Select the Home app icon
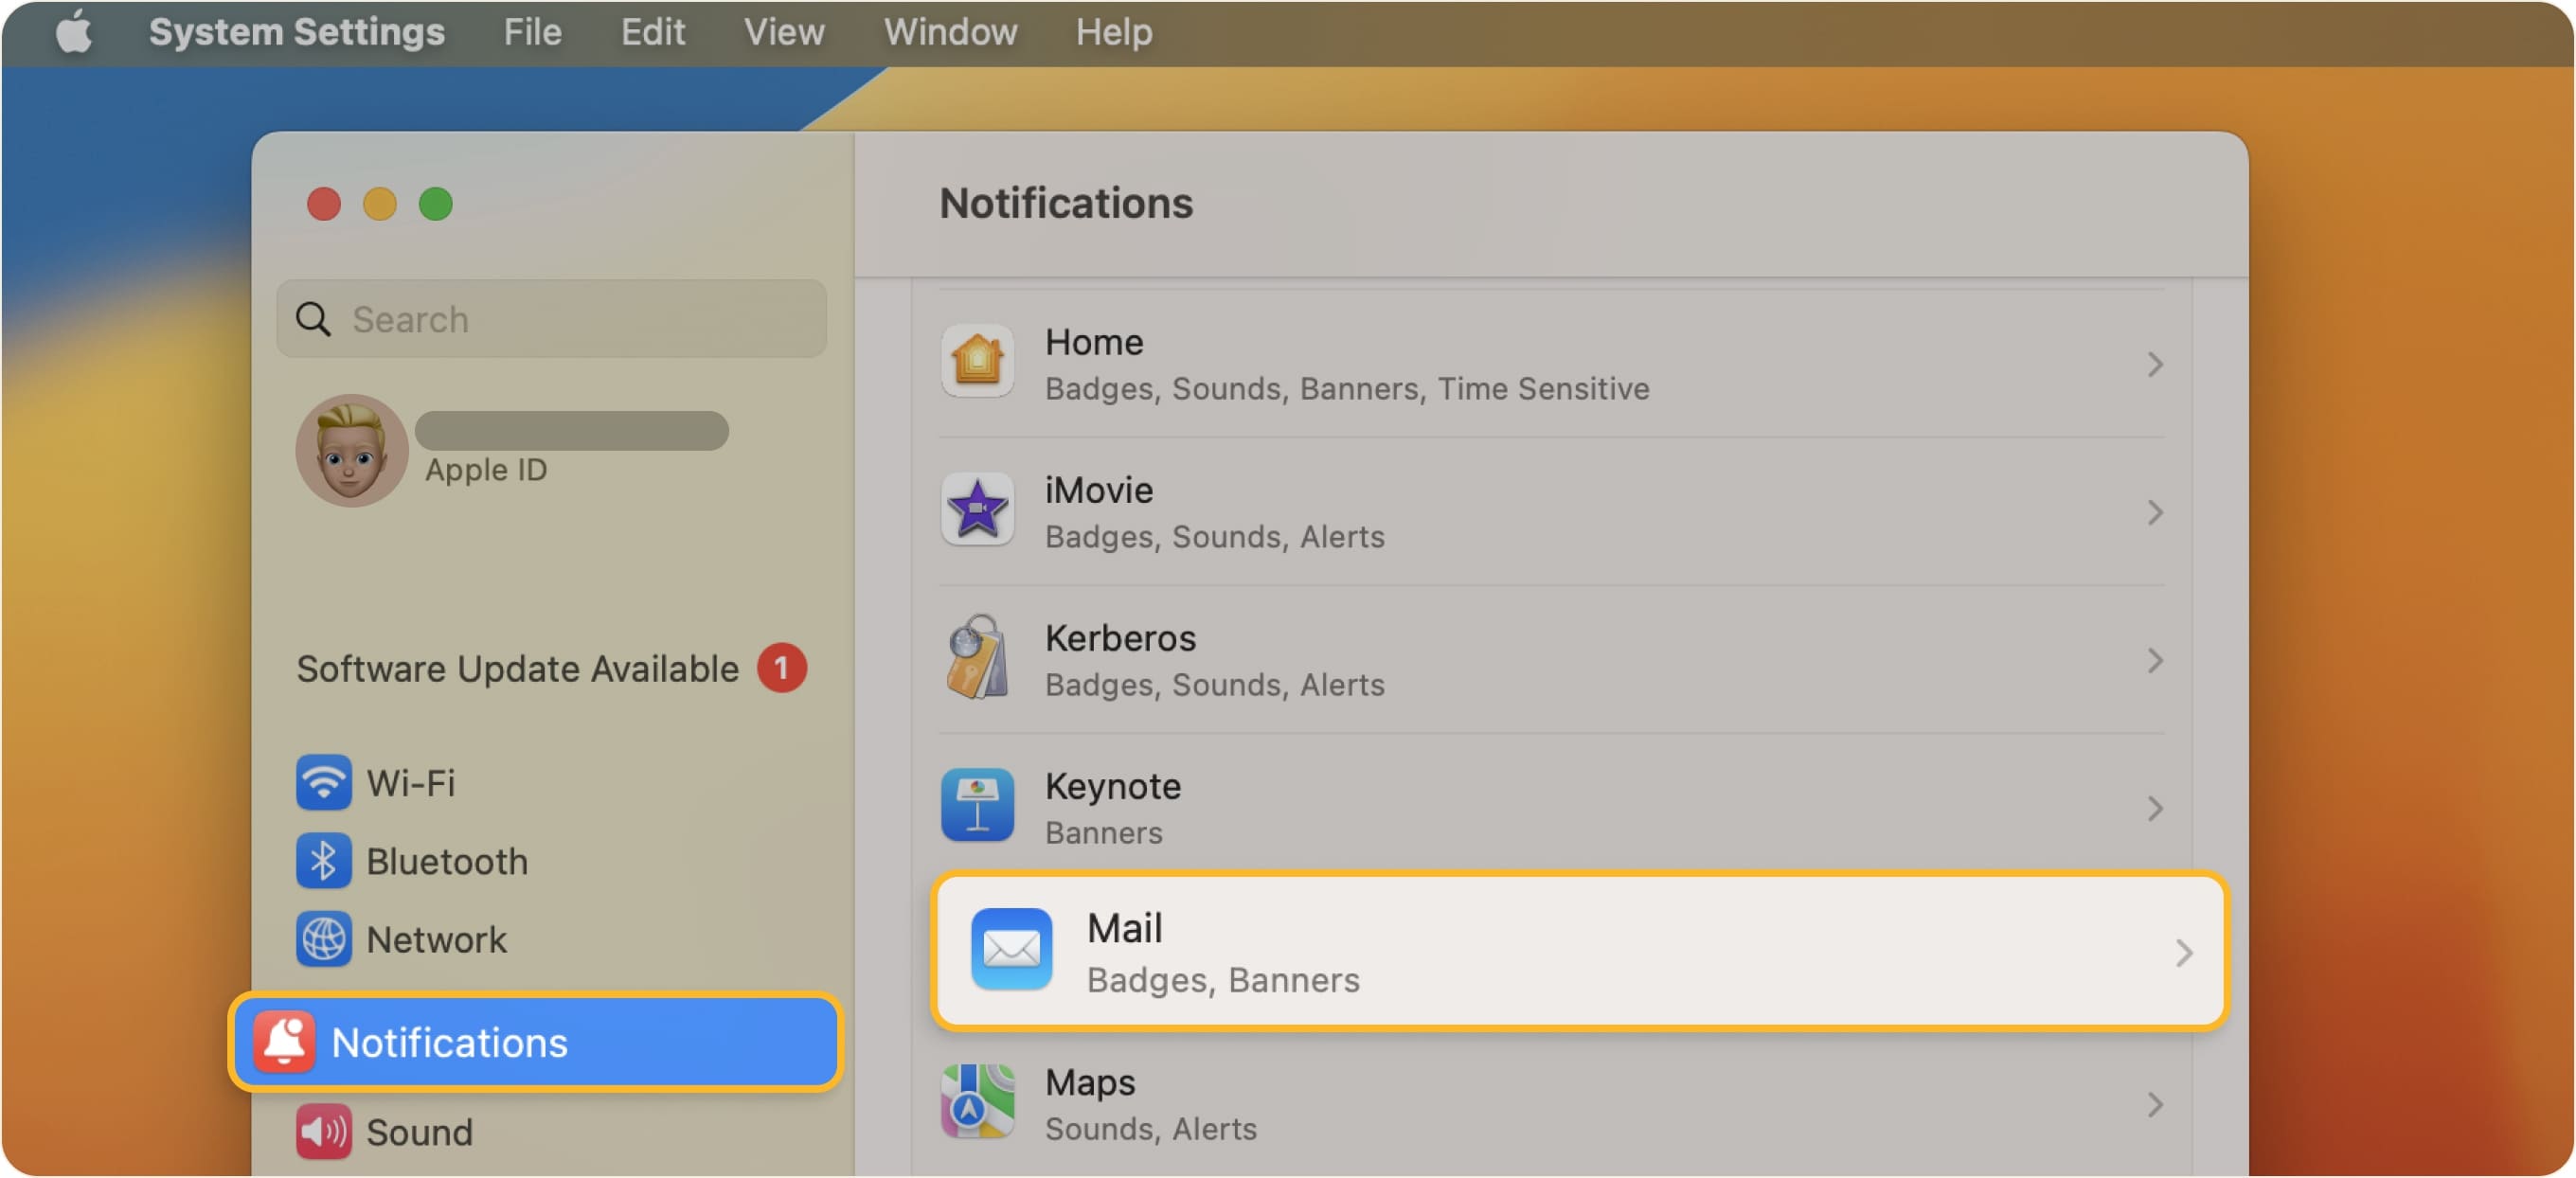2576x1178 pixels. pos(977,362)
